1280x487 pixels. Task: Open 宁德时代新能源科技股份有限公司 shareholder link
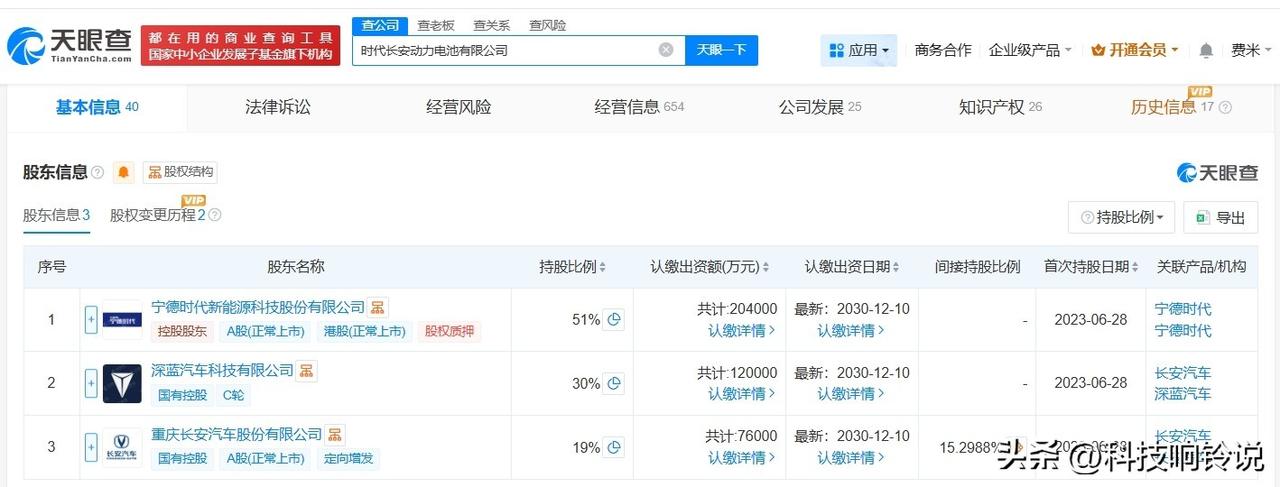coord(258,307)
